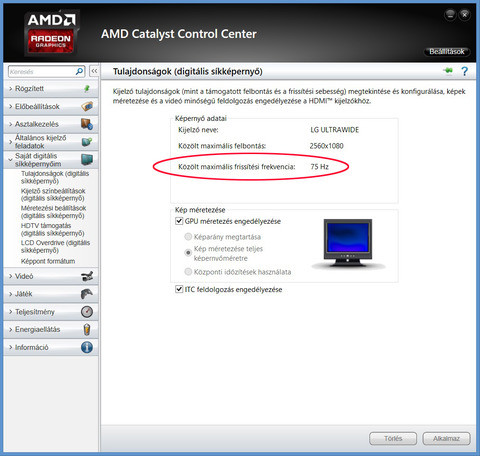Click the blue Információ icon
480x456 pixels.
87,347
